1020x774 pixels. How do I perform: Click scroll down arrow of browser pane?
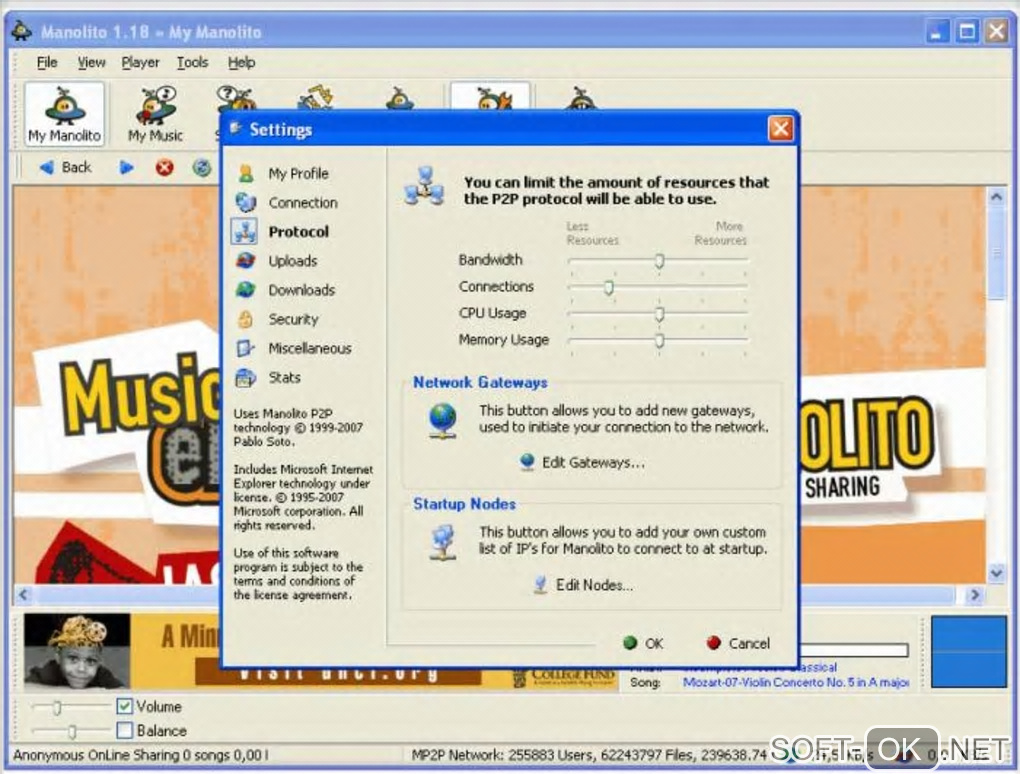pyautogui.click(x=996, y=573)
